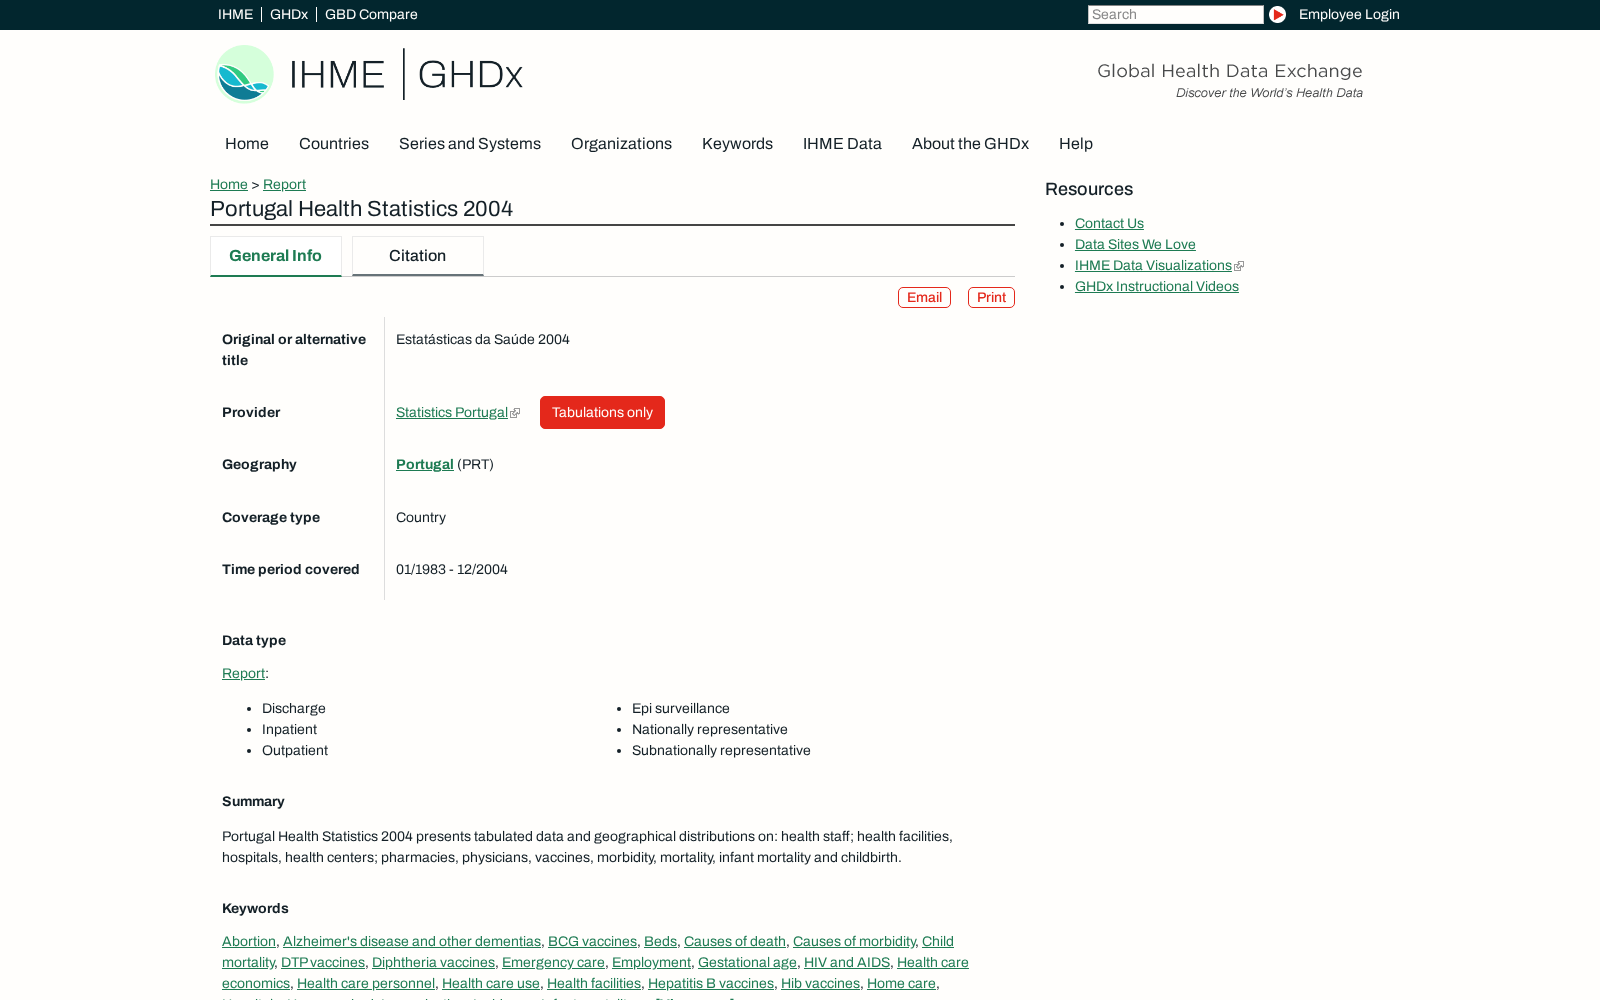This screenshot has width=1600, height=1000.
Task: Open Report data type link
Action: point(243,674)
